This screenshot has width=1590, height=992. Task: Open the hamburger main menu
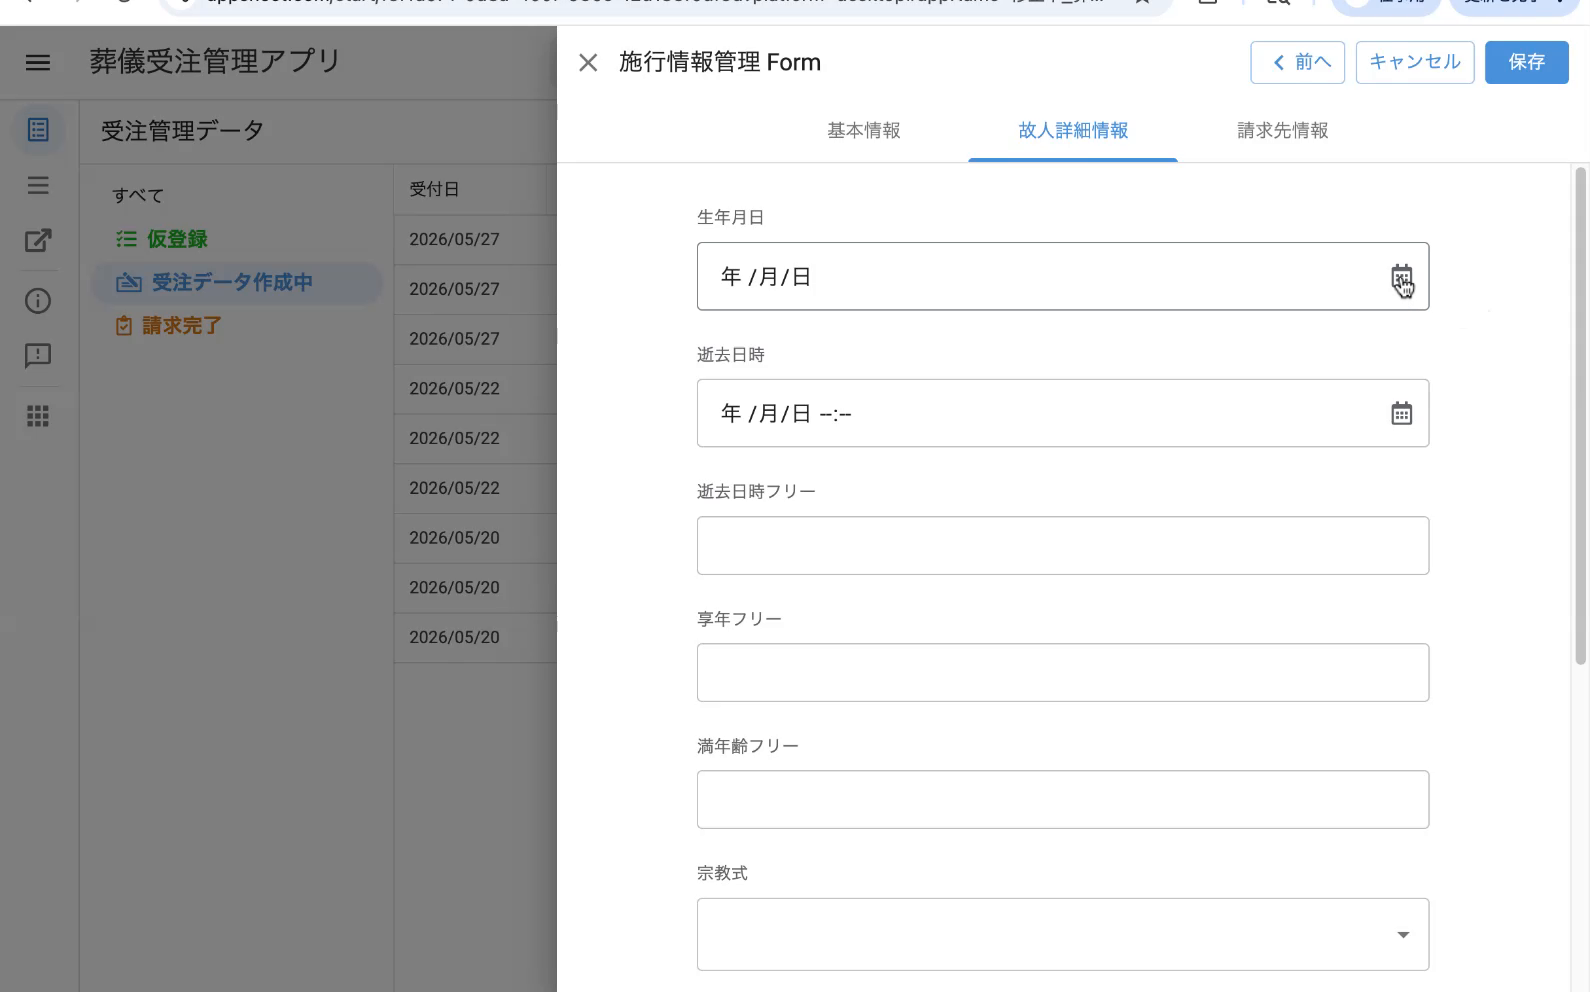pyautogui.click(x=38, y=63)
